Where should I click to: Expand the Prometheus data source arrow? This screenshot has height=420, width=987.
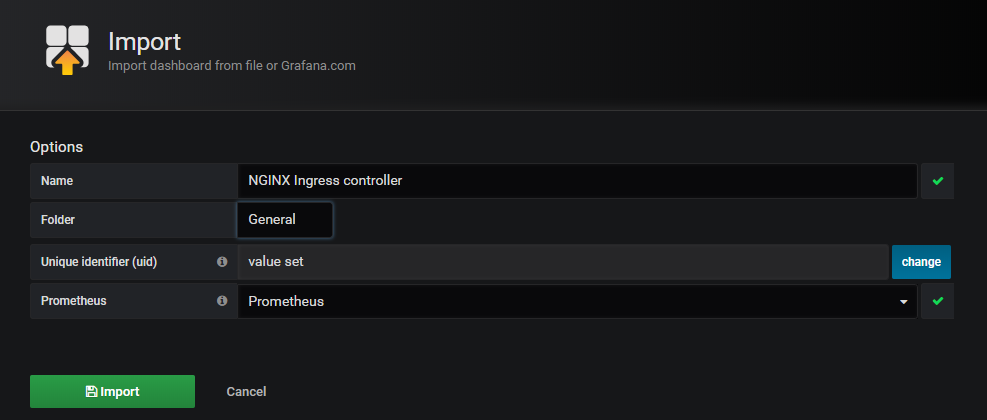pyautogui.click(x=904, y=302)
